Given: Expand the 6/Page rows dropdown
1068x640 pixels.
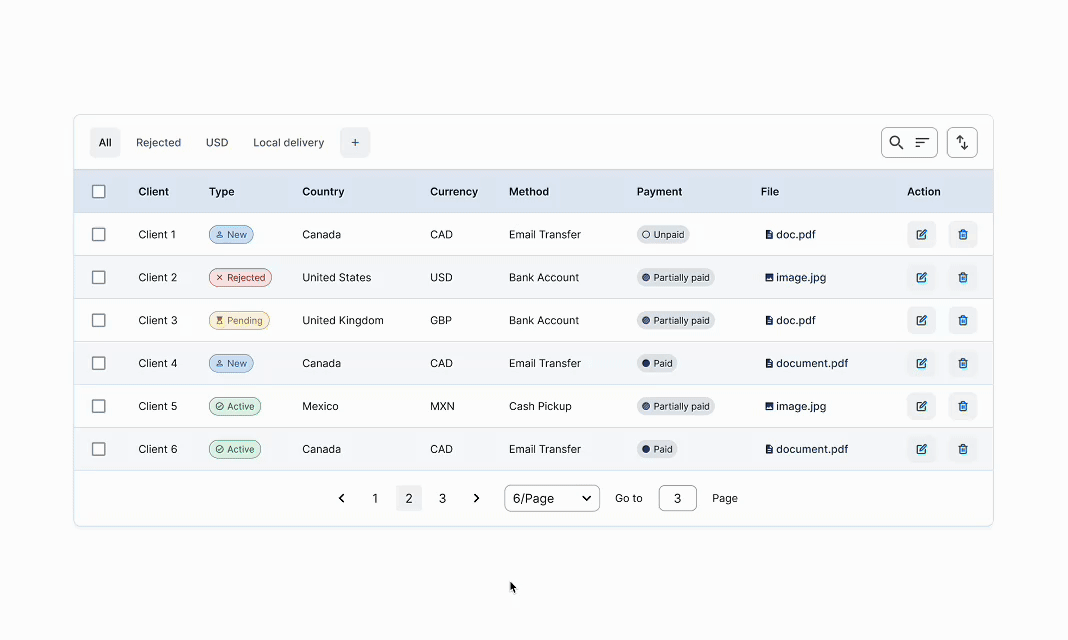Looking at the screenshot, I should coord(551,498).
